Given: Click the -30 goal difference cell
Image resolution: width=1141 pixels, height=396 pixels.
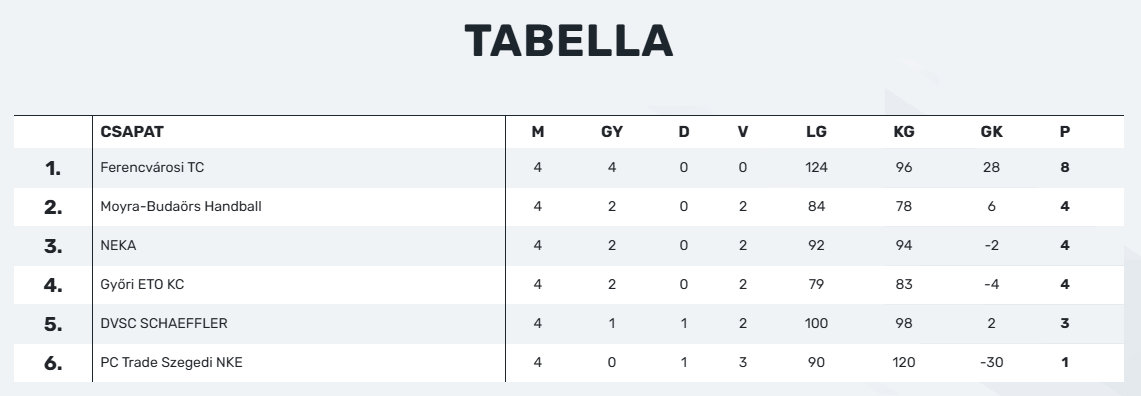Looking at the screenshot, I should point(992,362).
